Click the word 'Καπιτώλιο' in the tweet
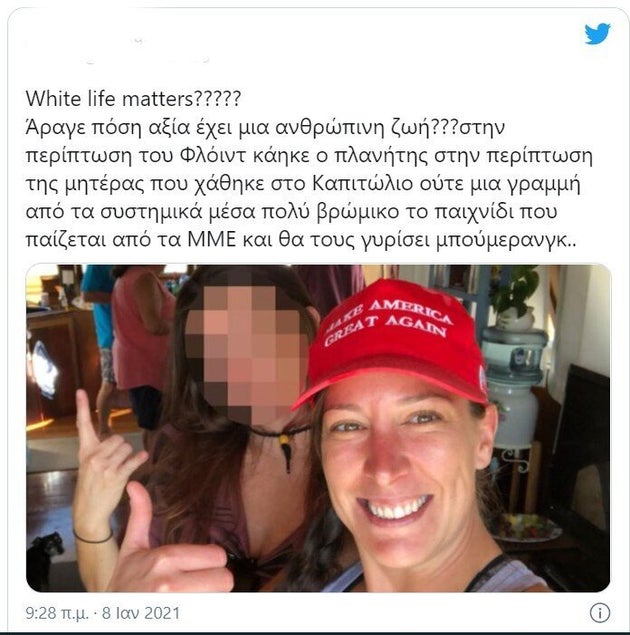 pos(362,184)
